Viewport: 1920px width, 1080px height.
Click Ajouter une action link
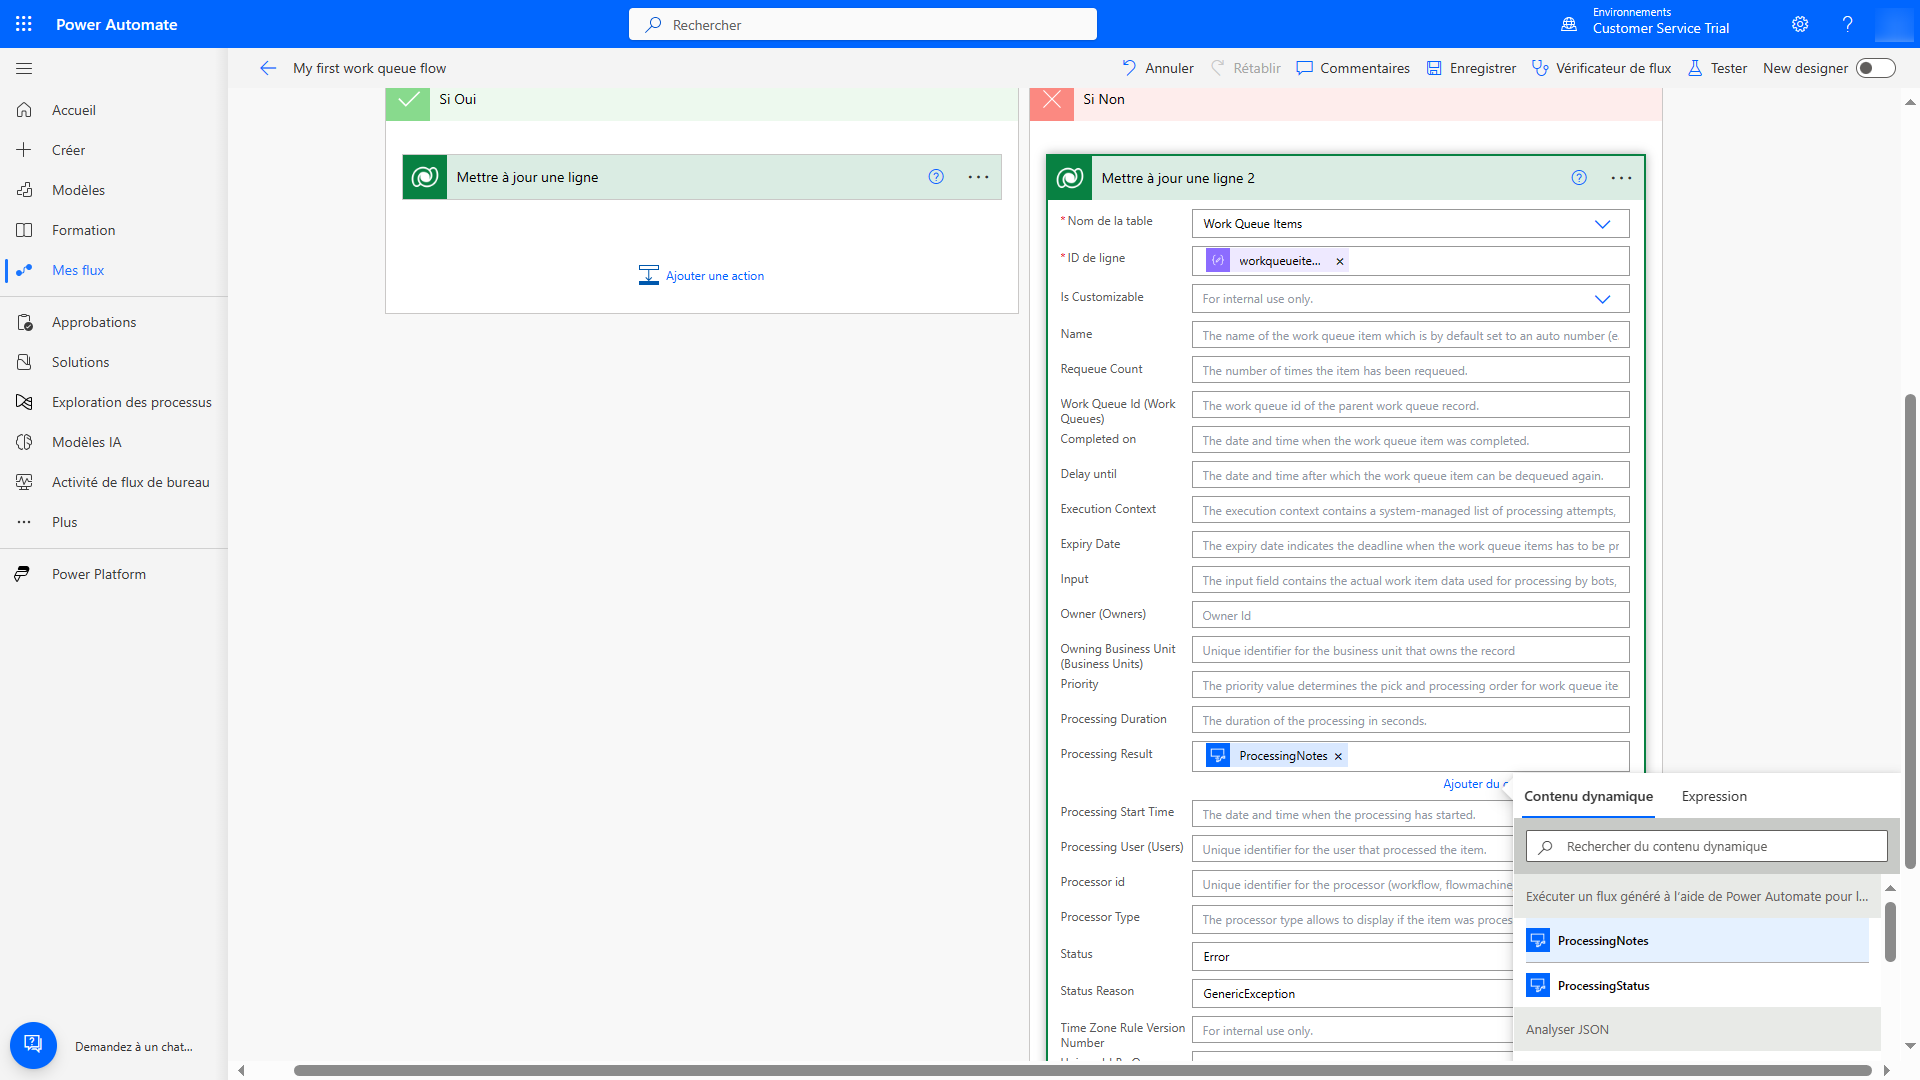(x=714, y=276)
